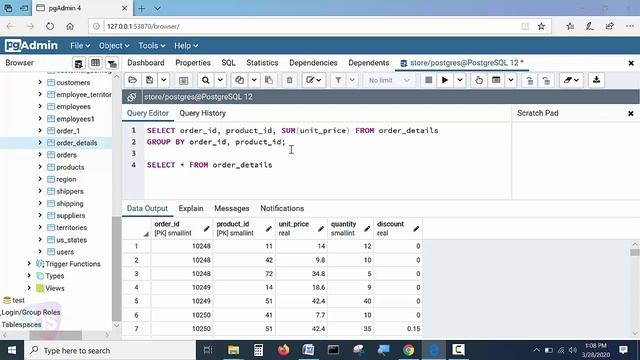Open the Object menu
This screenshot has width=640, height=360.
114,46
